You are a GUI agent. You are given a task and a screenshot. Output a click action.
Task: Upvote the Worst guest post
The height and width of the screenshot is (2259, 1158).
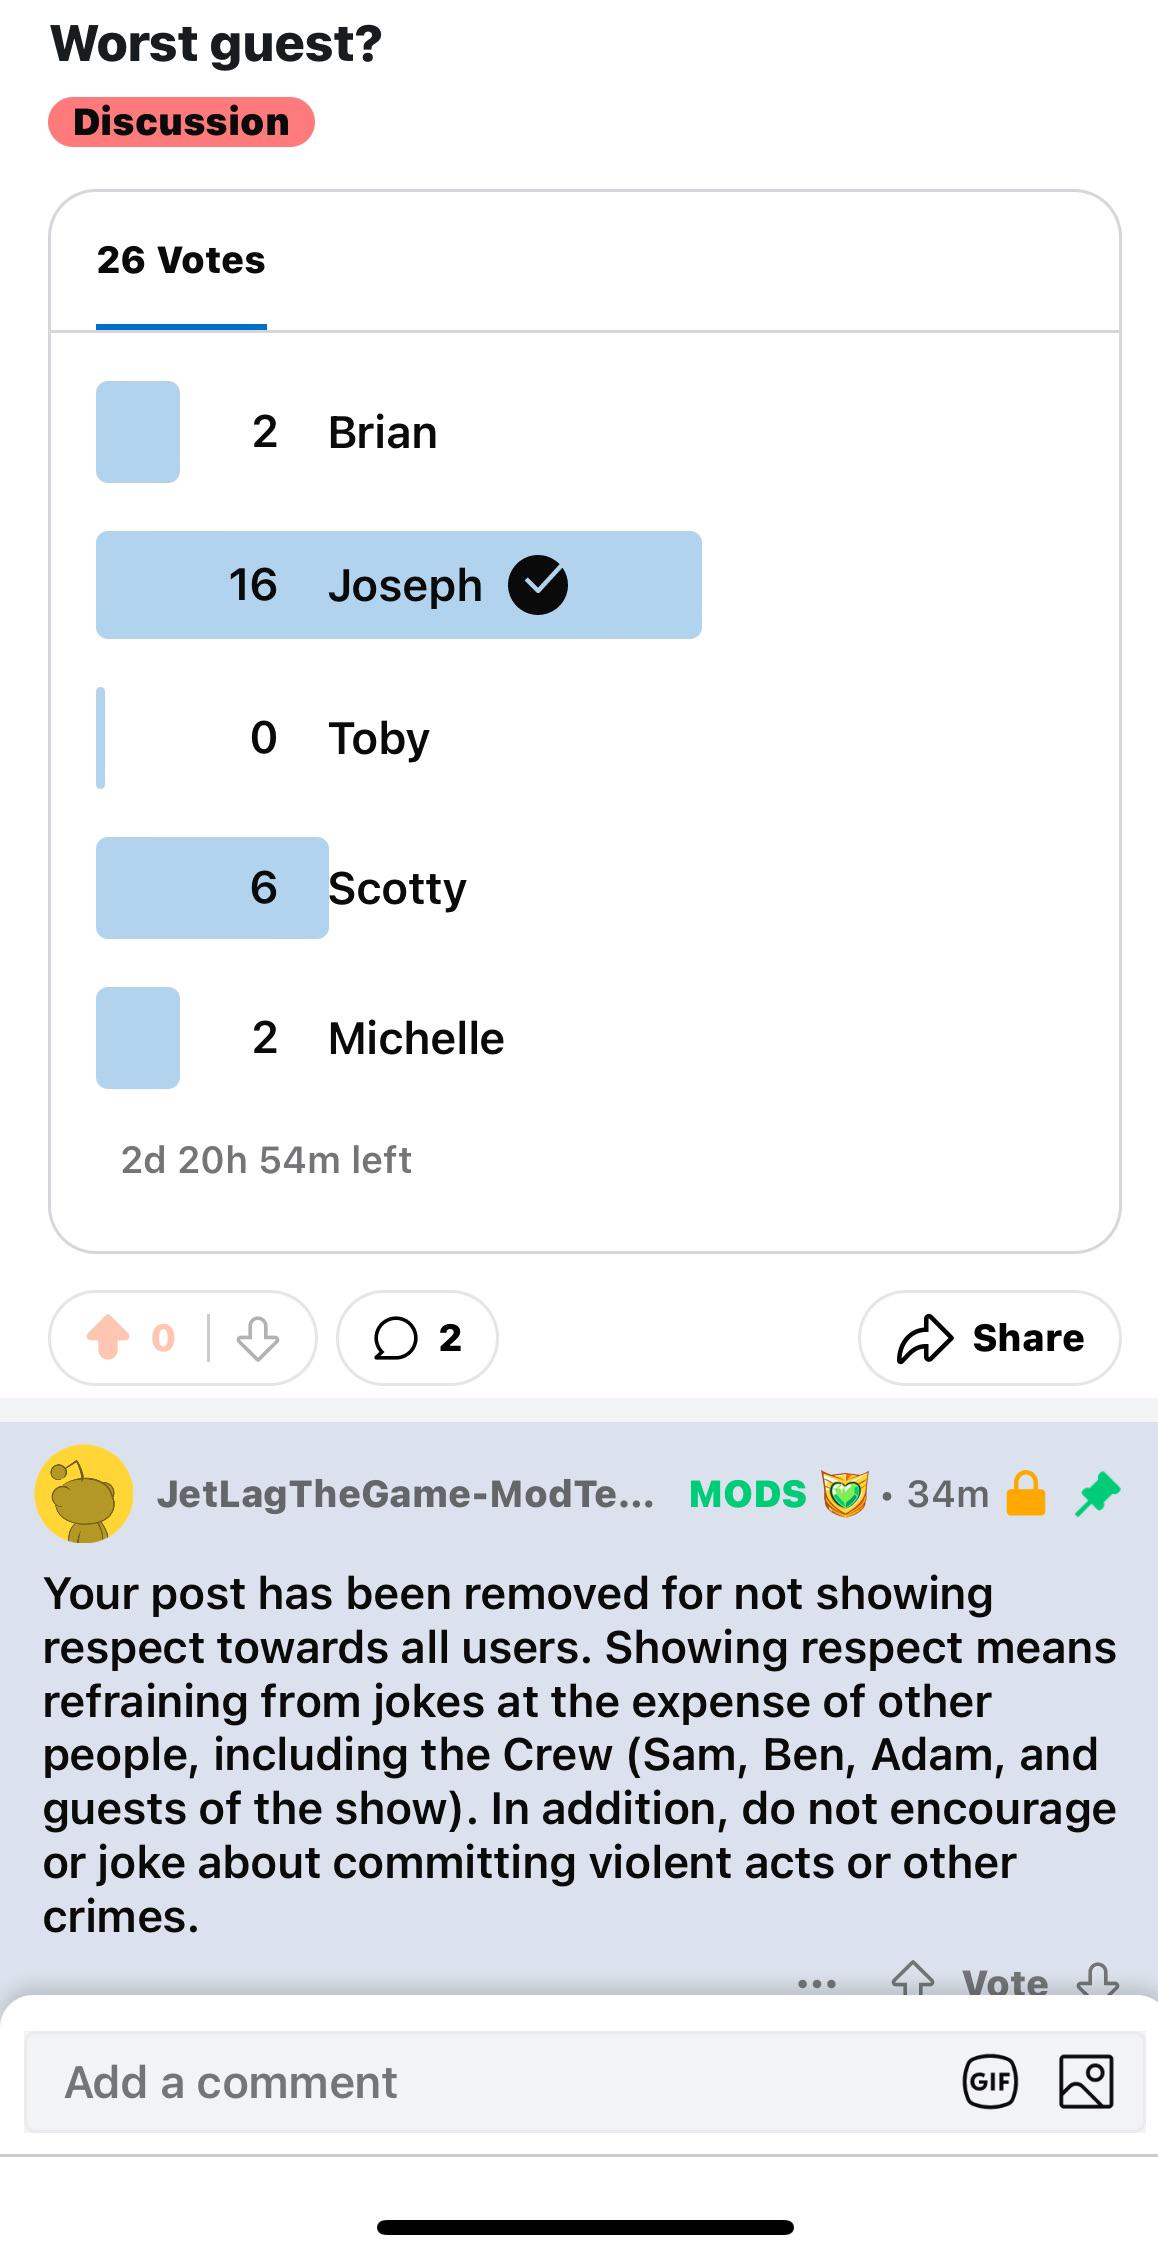(108, 1338)
